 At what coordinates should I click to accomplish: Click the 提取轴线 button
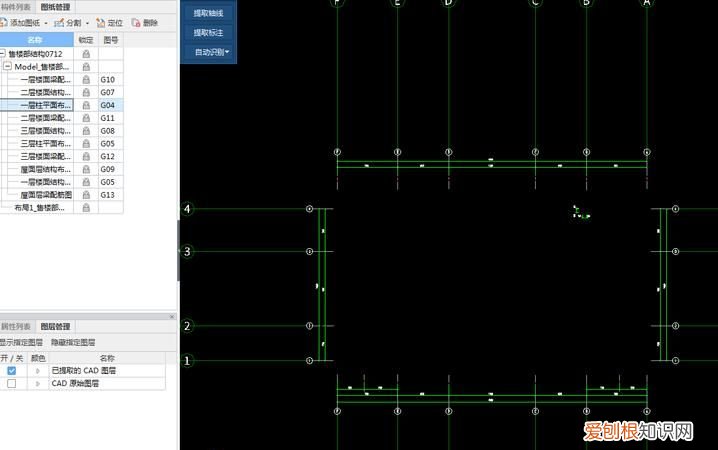(208, 13)
